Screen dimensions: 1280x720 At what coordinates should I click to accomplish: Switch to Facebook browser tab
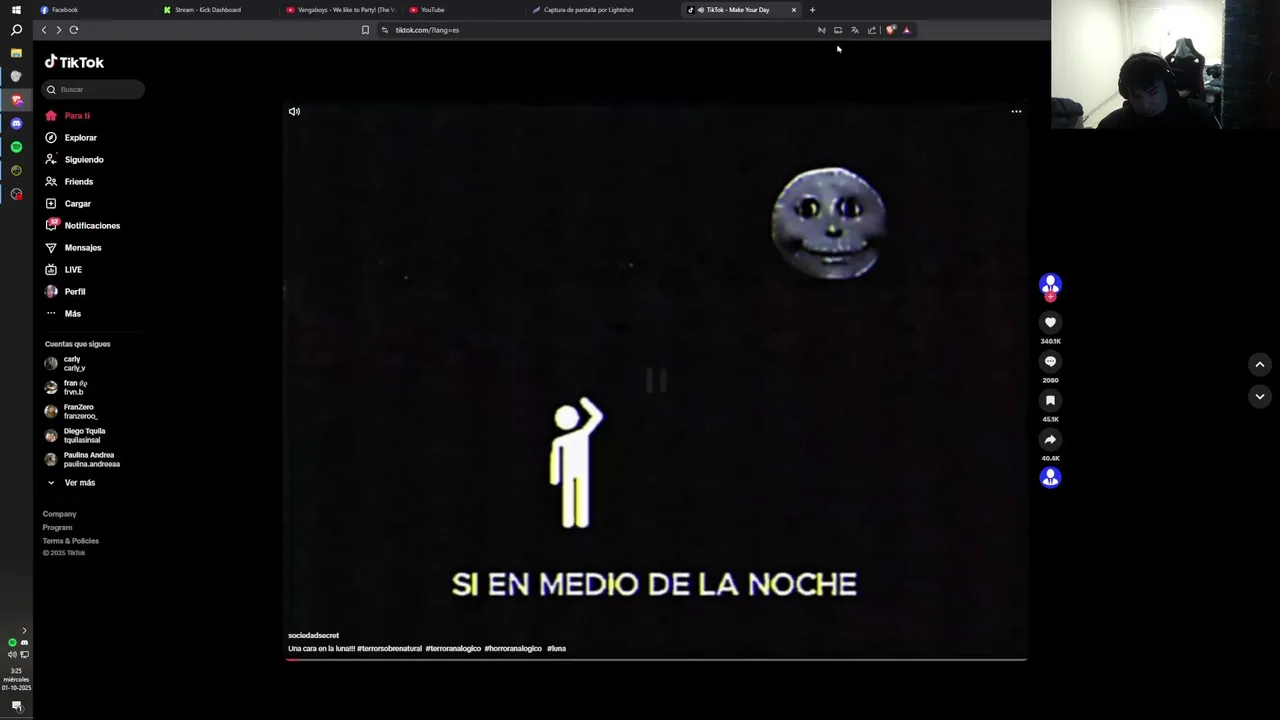click(x=95, y=10)
